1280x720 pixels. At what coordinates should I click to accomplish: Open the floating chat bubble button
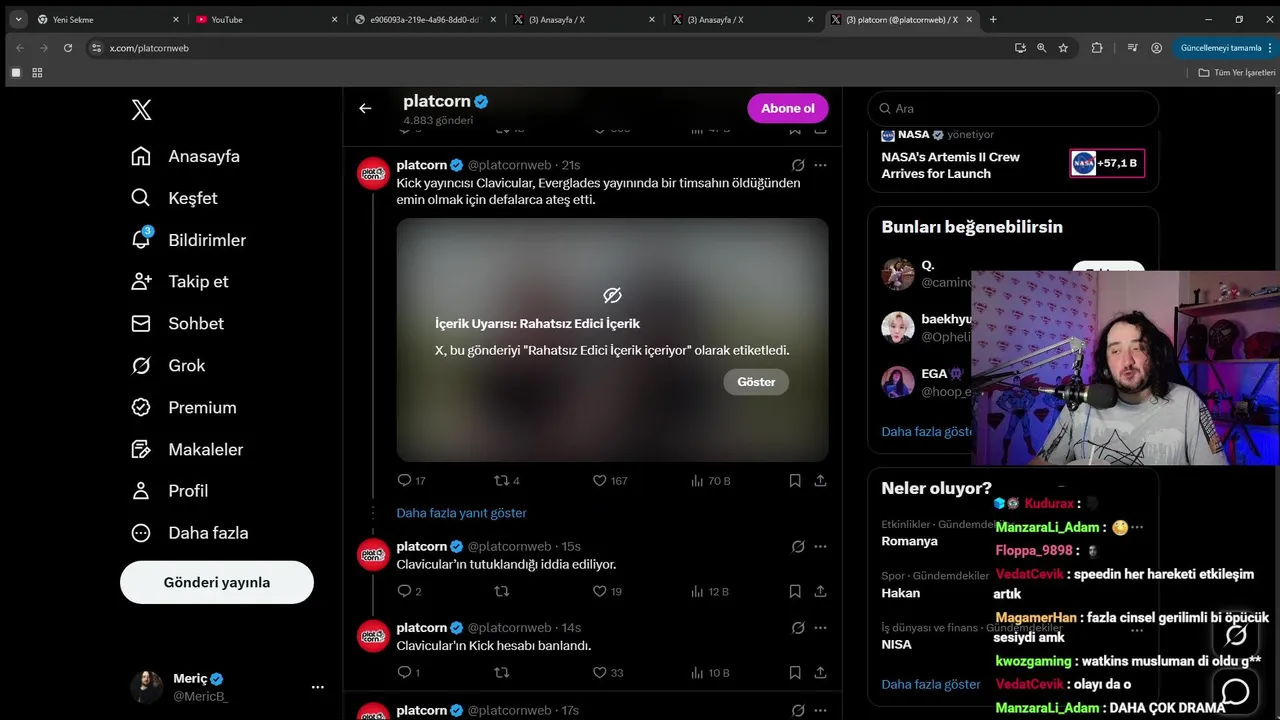1236,691
